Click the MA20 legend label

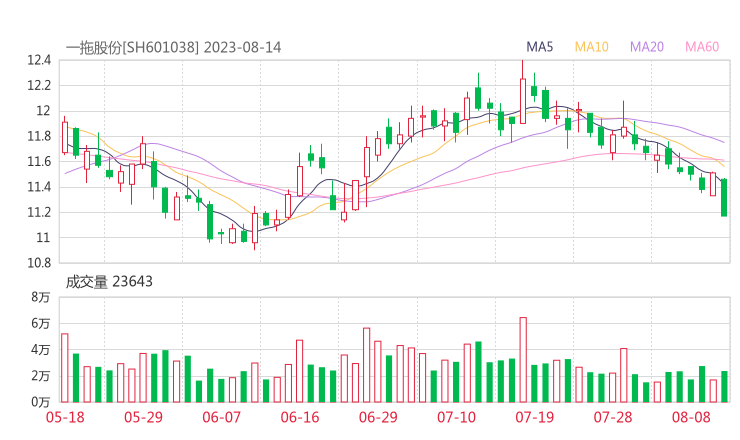tap(647, 47)
